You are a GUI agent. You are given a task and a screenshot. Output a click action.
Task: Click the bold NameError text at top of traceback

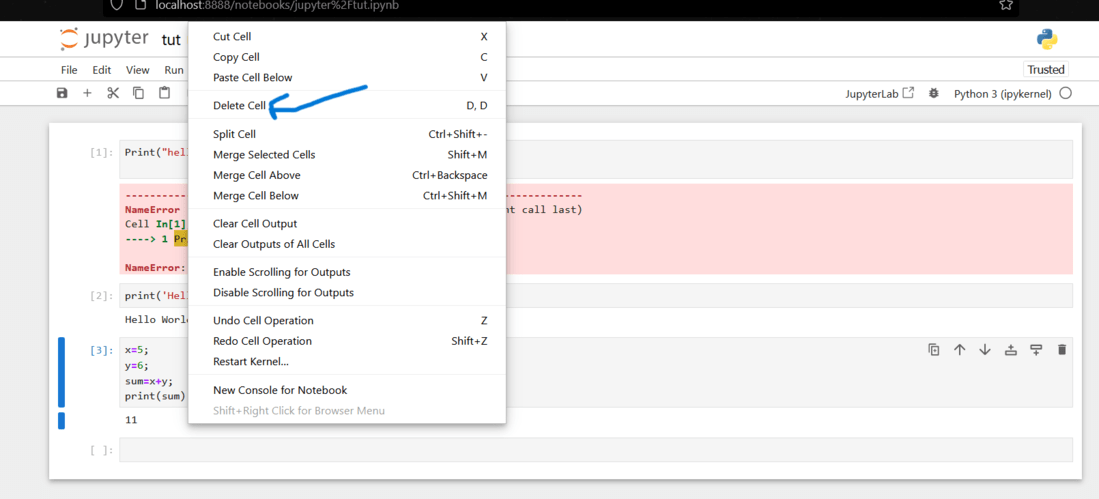click(152, 210)
